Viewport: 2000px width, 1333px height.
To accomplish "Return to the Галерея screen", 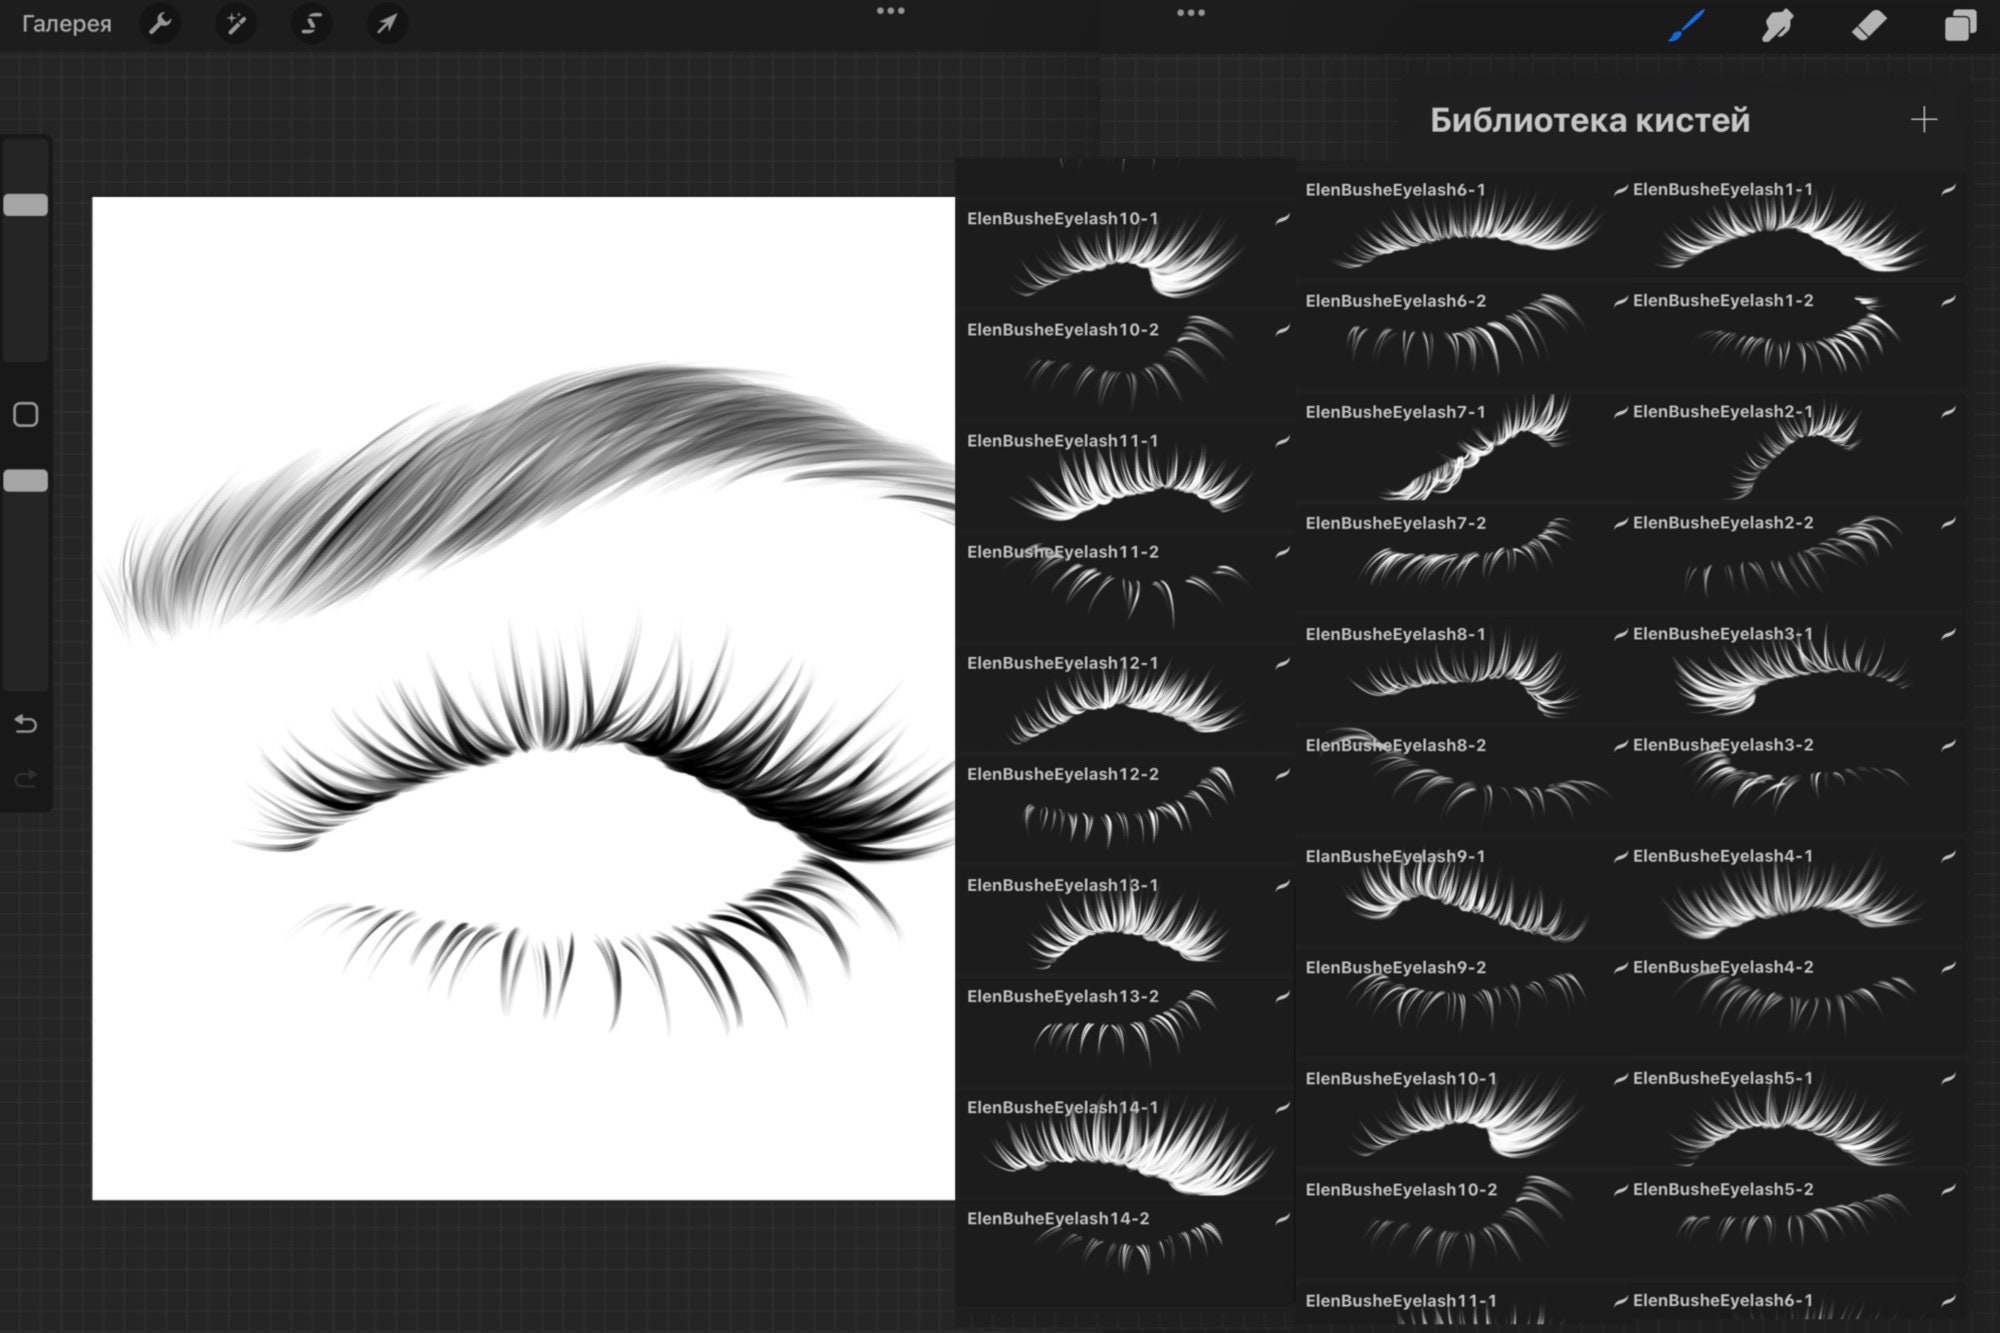I will click(66, 23).
